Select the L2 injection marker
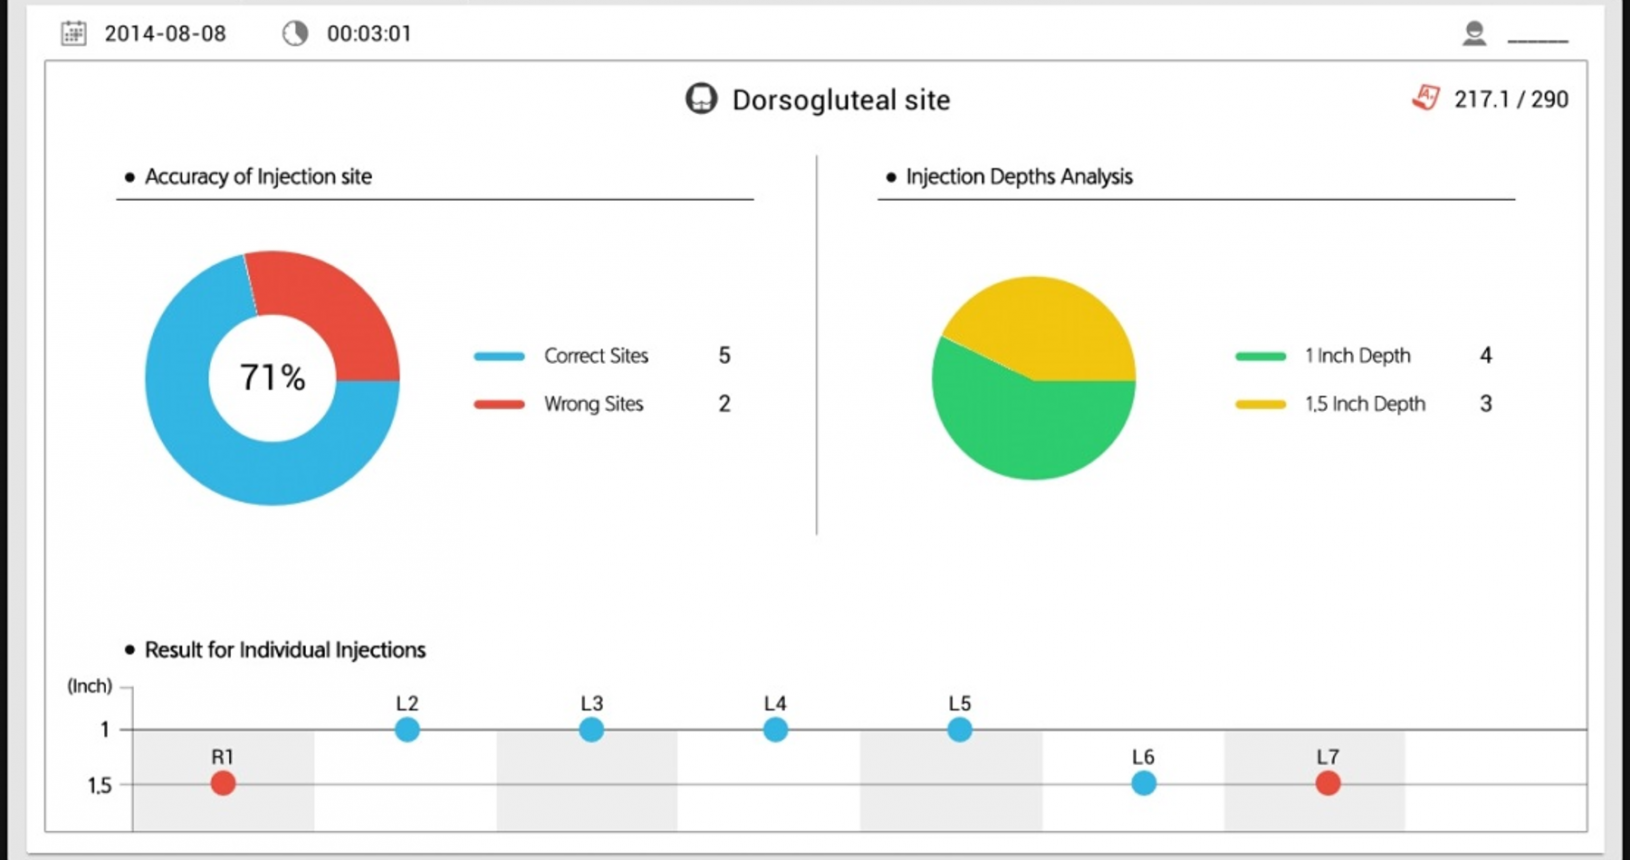The height and width of the screenshot is (860, 1630). (407, 730)
